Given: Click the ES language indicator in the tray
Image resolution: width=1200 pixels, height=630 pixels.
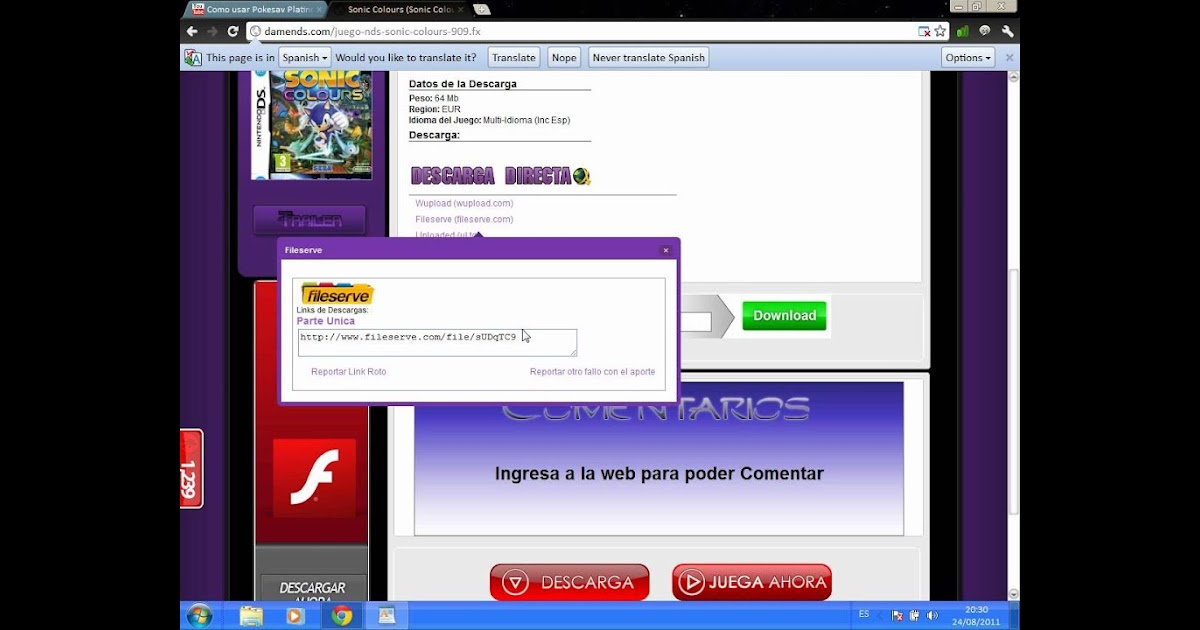Looking at the screenshot, I should coord(864,614).
